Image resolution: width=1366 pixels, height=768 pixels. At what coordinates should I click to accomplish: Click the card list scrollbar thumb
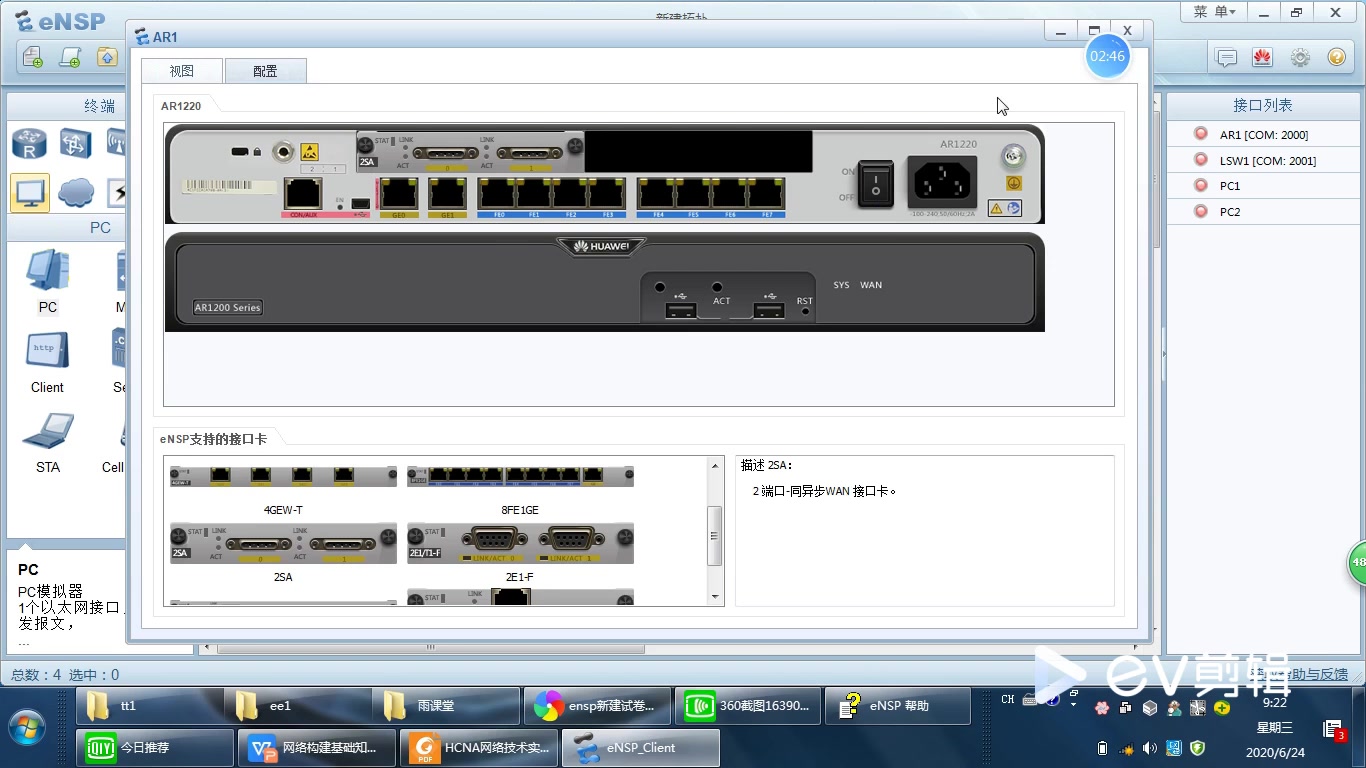[715, 536]
